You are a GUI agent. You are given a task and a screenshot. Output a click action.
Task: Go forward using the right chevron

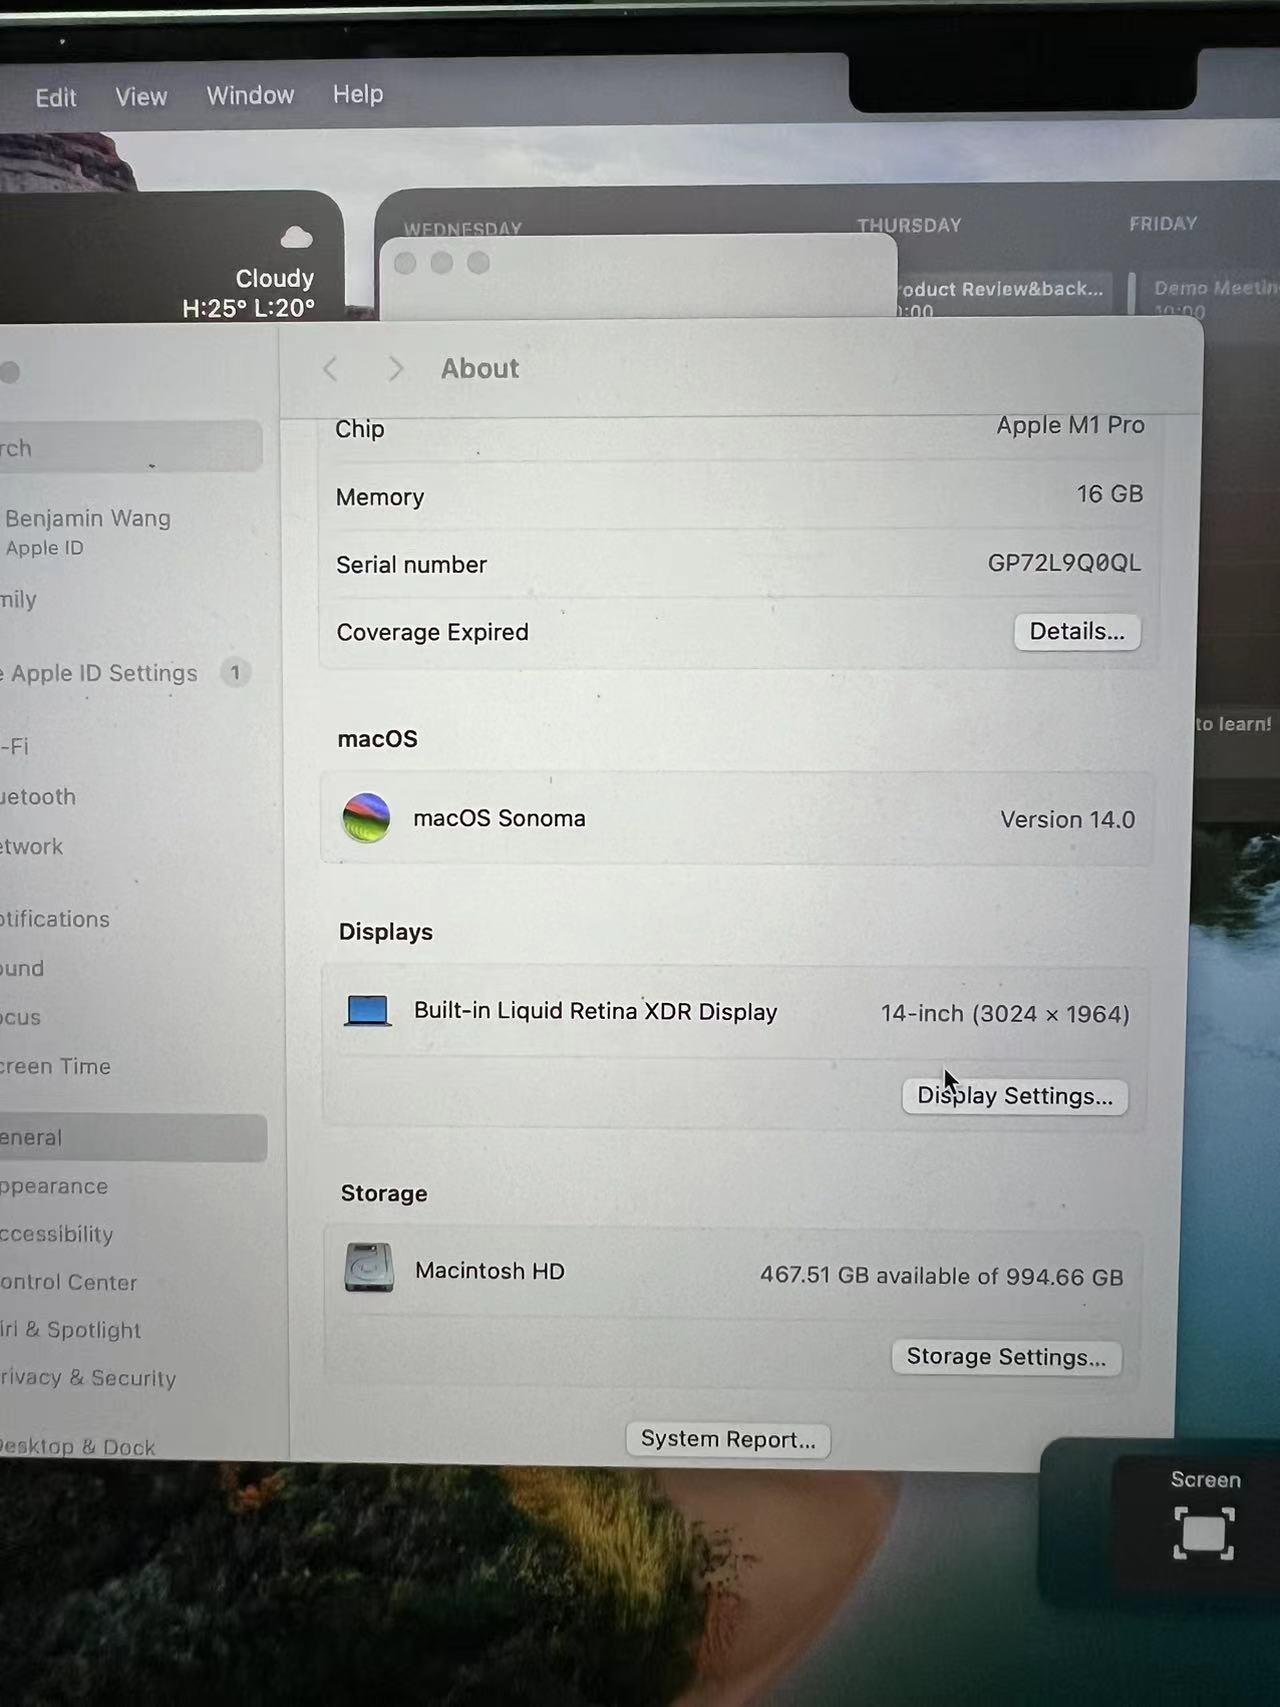point(395,369)
